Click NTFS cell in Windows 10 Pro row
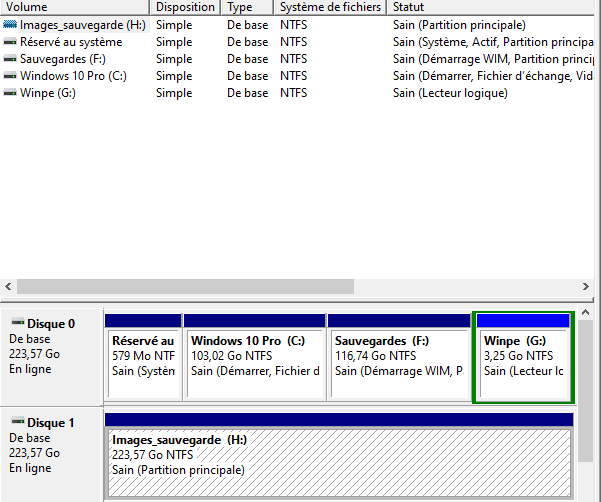 pos(294,76)
